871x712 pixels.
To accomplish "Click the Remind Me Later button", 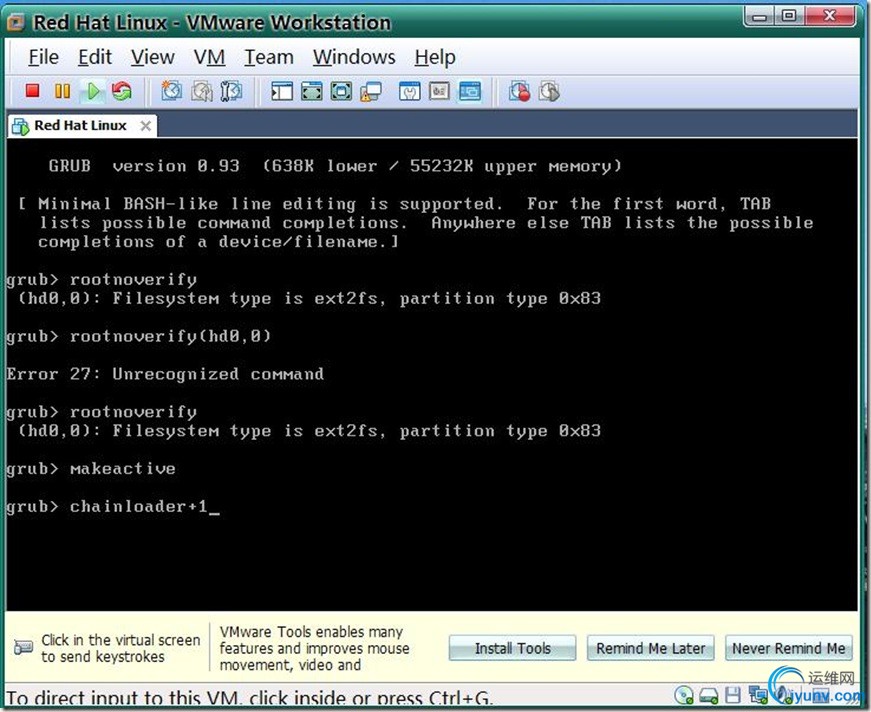I will point(650,648).
